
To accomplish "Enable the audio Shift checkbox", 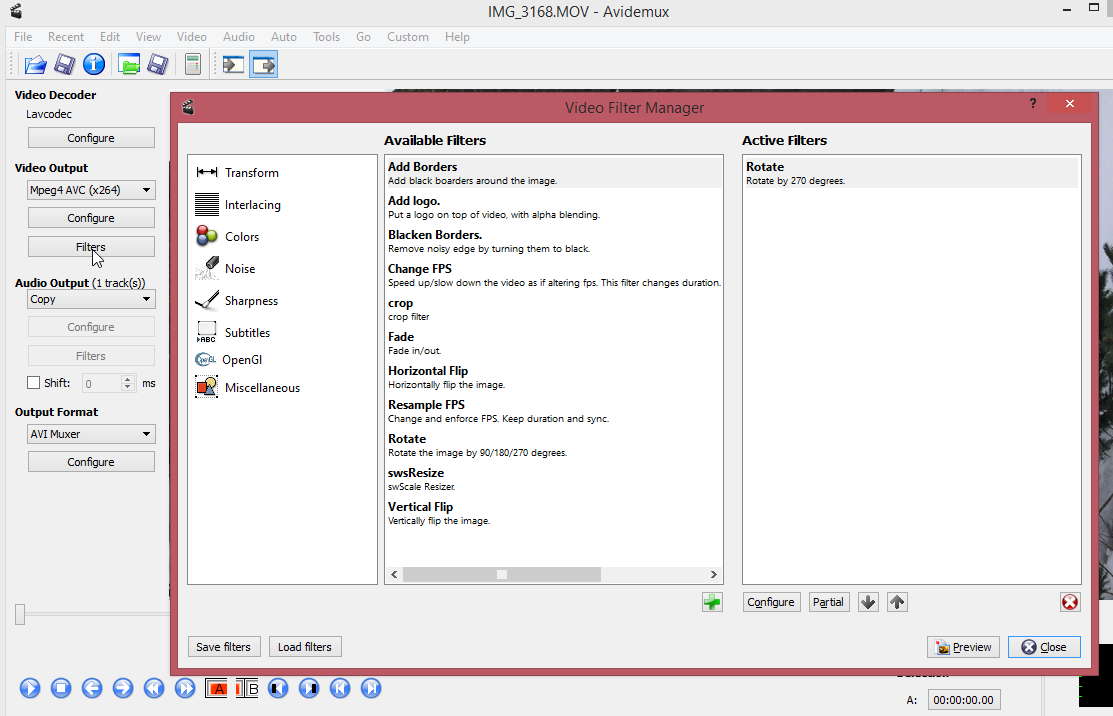I will tap(33, 382).
